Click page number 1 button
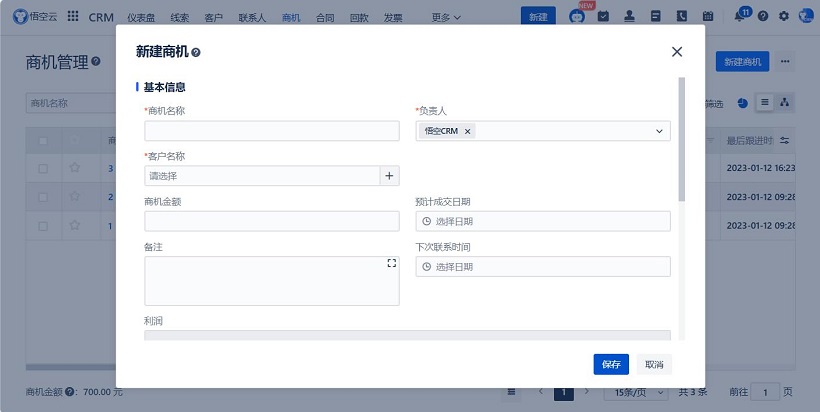This screenshot has width=820, height=412. [x=564, y=392]
